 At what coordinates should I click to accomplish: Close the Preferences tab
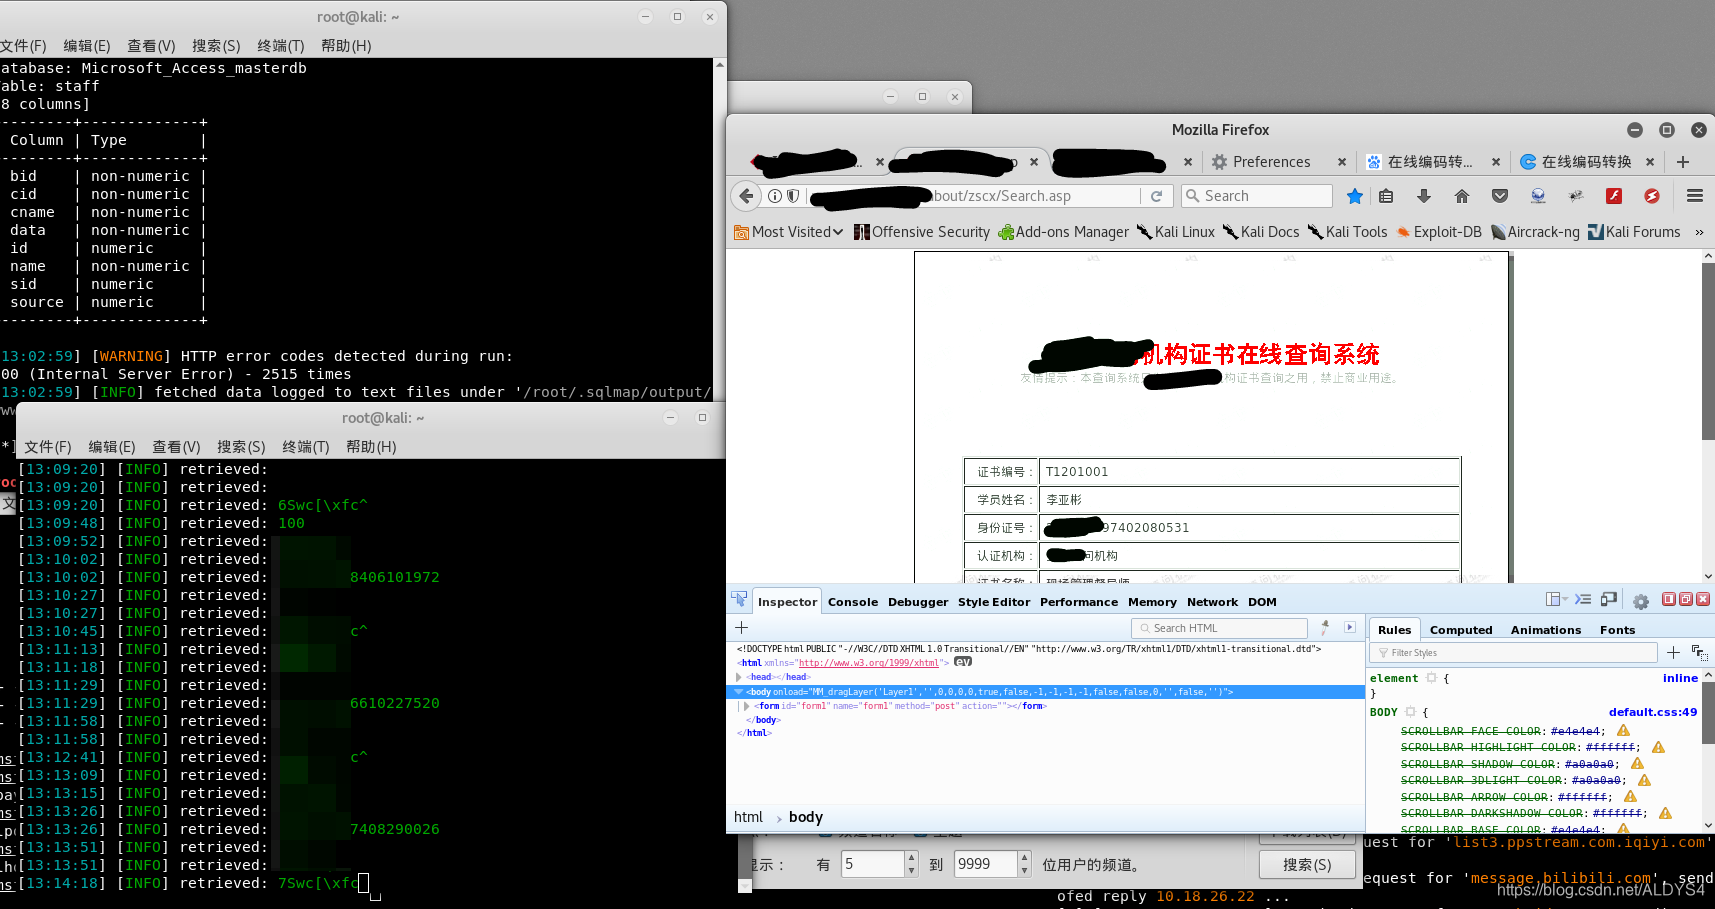1342,162
